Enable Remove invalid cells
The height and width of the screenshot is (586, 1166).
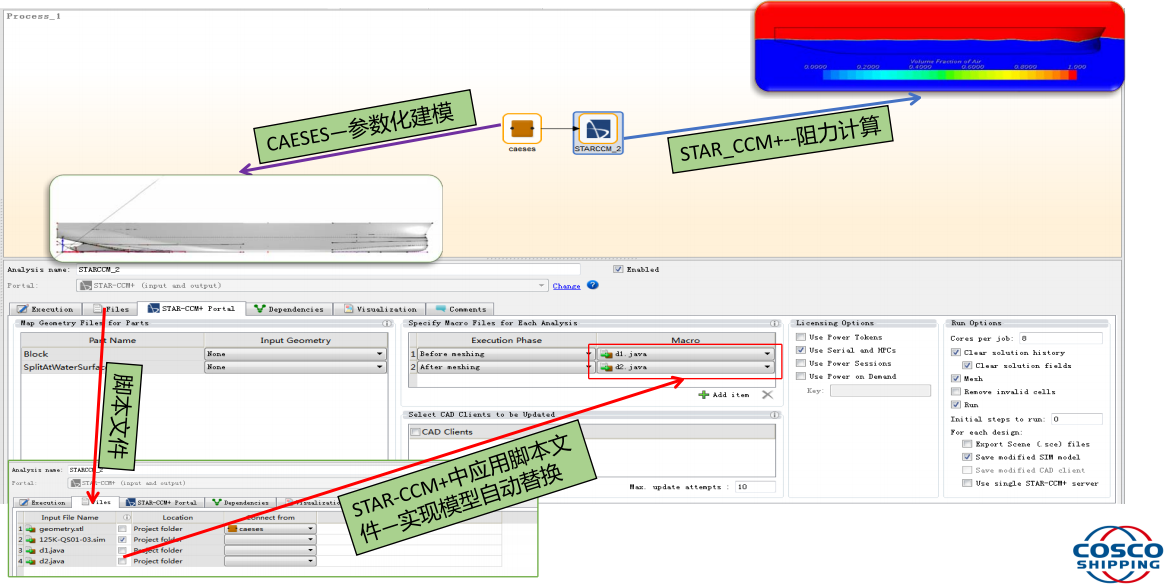pyautogui.click(x=956, y=391)
